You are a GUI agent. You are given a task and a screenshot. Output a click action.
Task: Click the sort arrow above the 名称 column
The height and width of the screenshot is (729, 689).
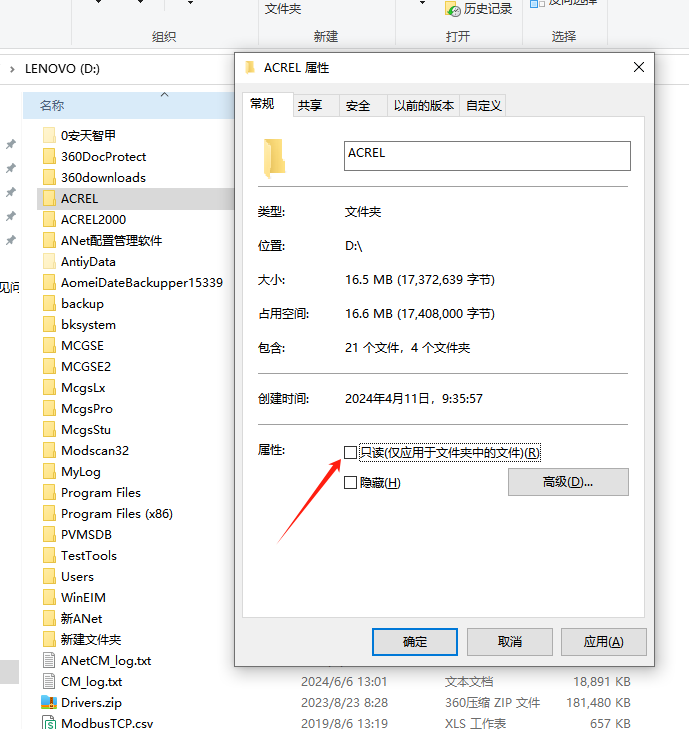[164, 95]
